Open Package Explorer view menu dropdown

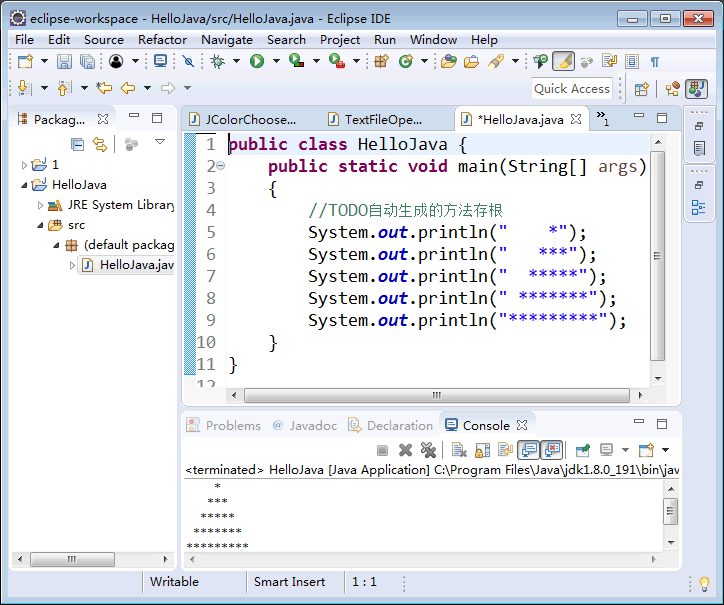point(159,143)
